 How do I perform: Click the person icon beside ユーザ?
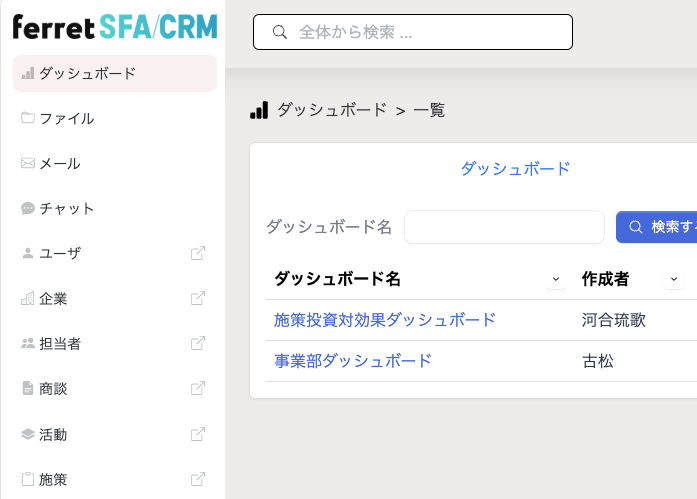click(x=28, y=253)
